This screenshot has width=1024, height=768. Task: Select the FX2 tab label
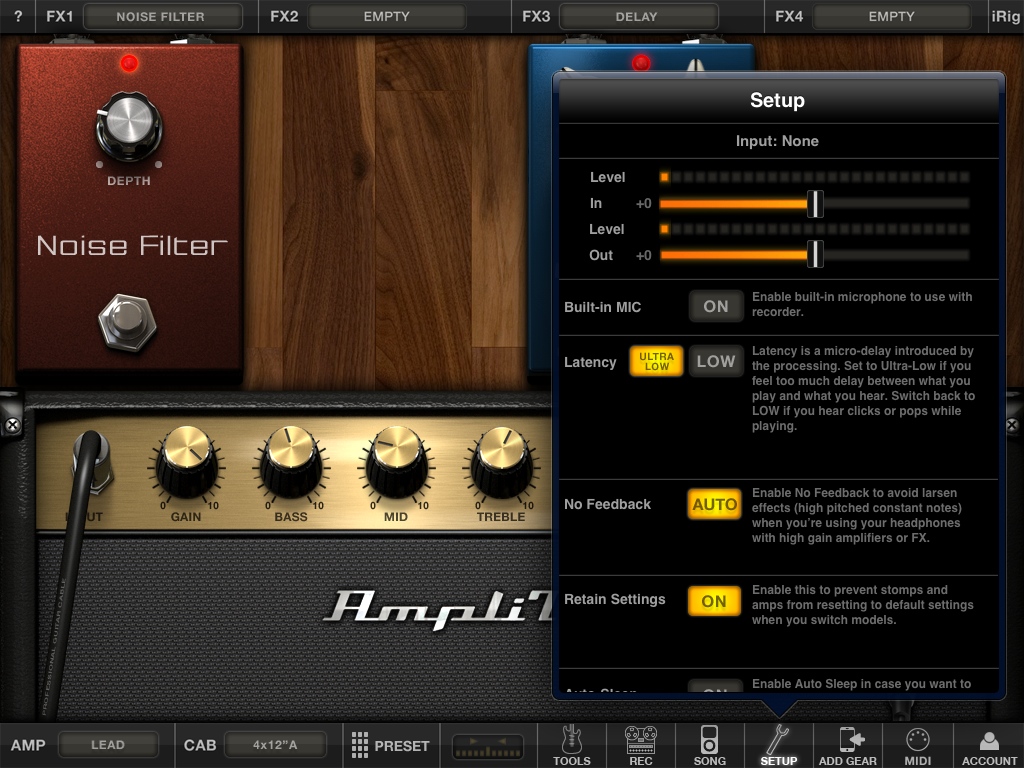point(284,16)
